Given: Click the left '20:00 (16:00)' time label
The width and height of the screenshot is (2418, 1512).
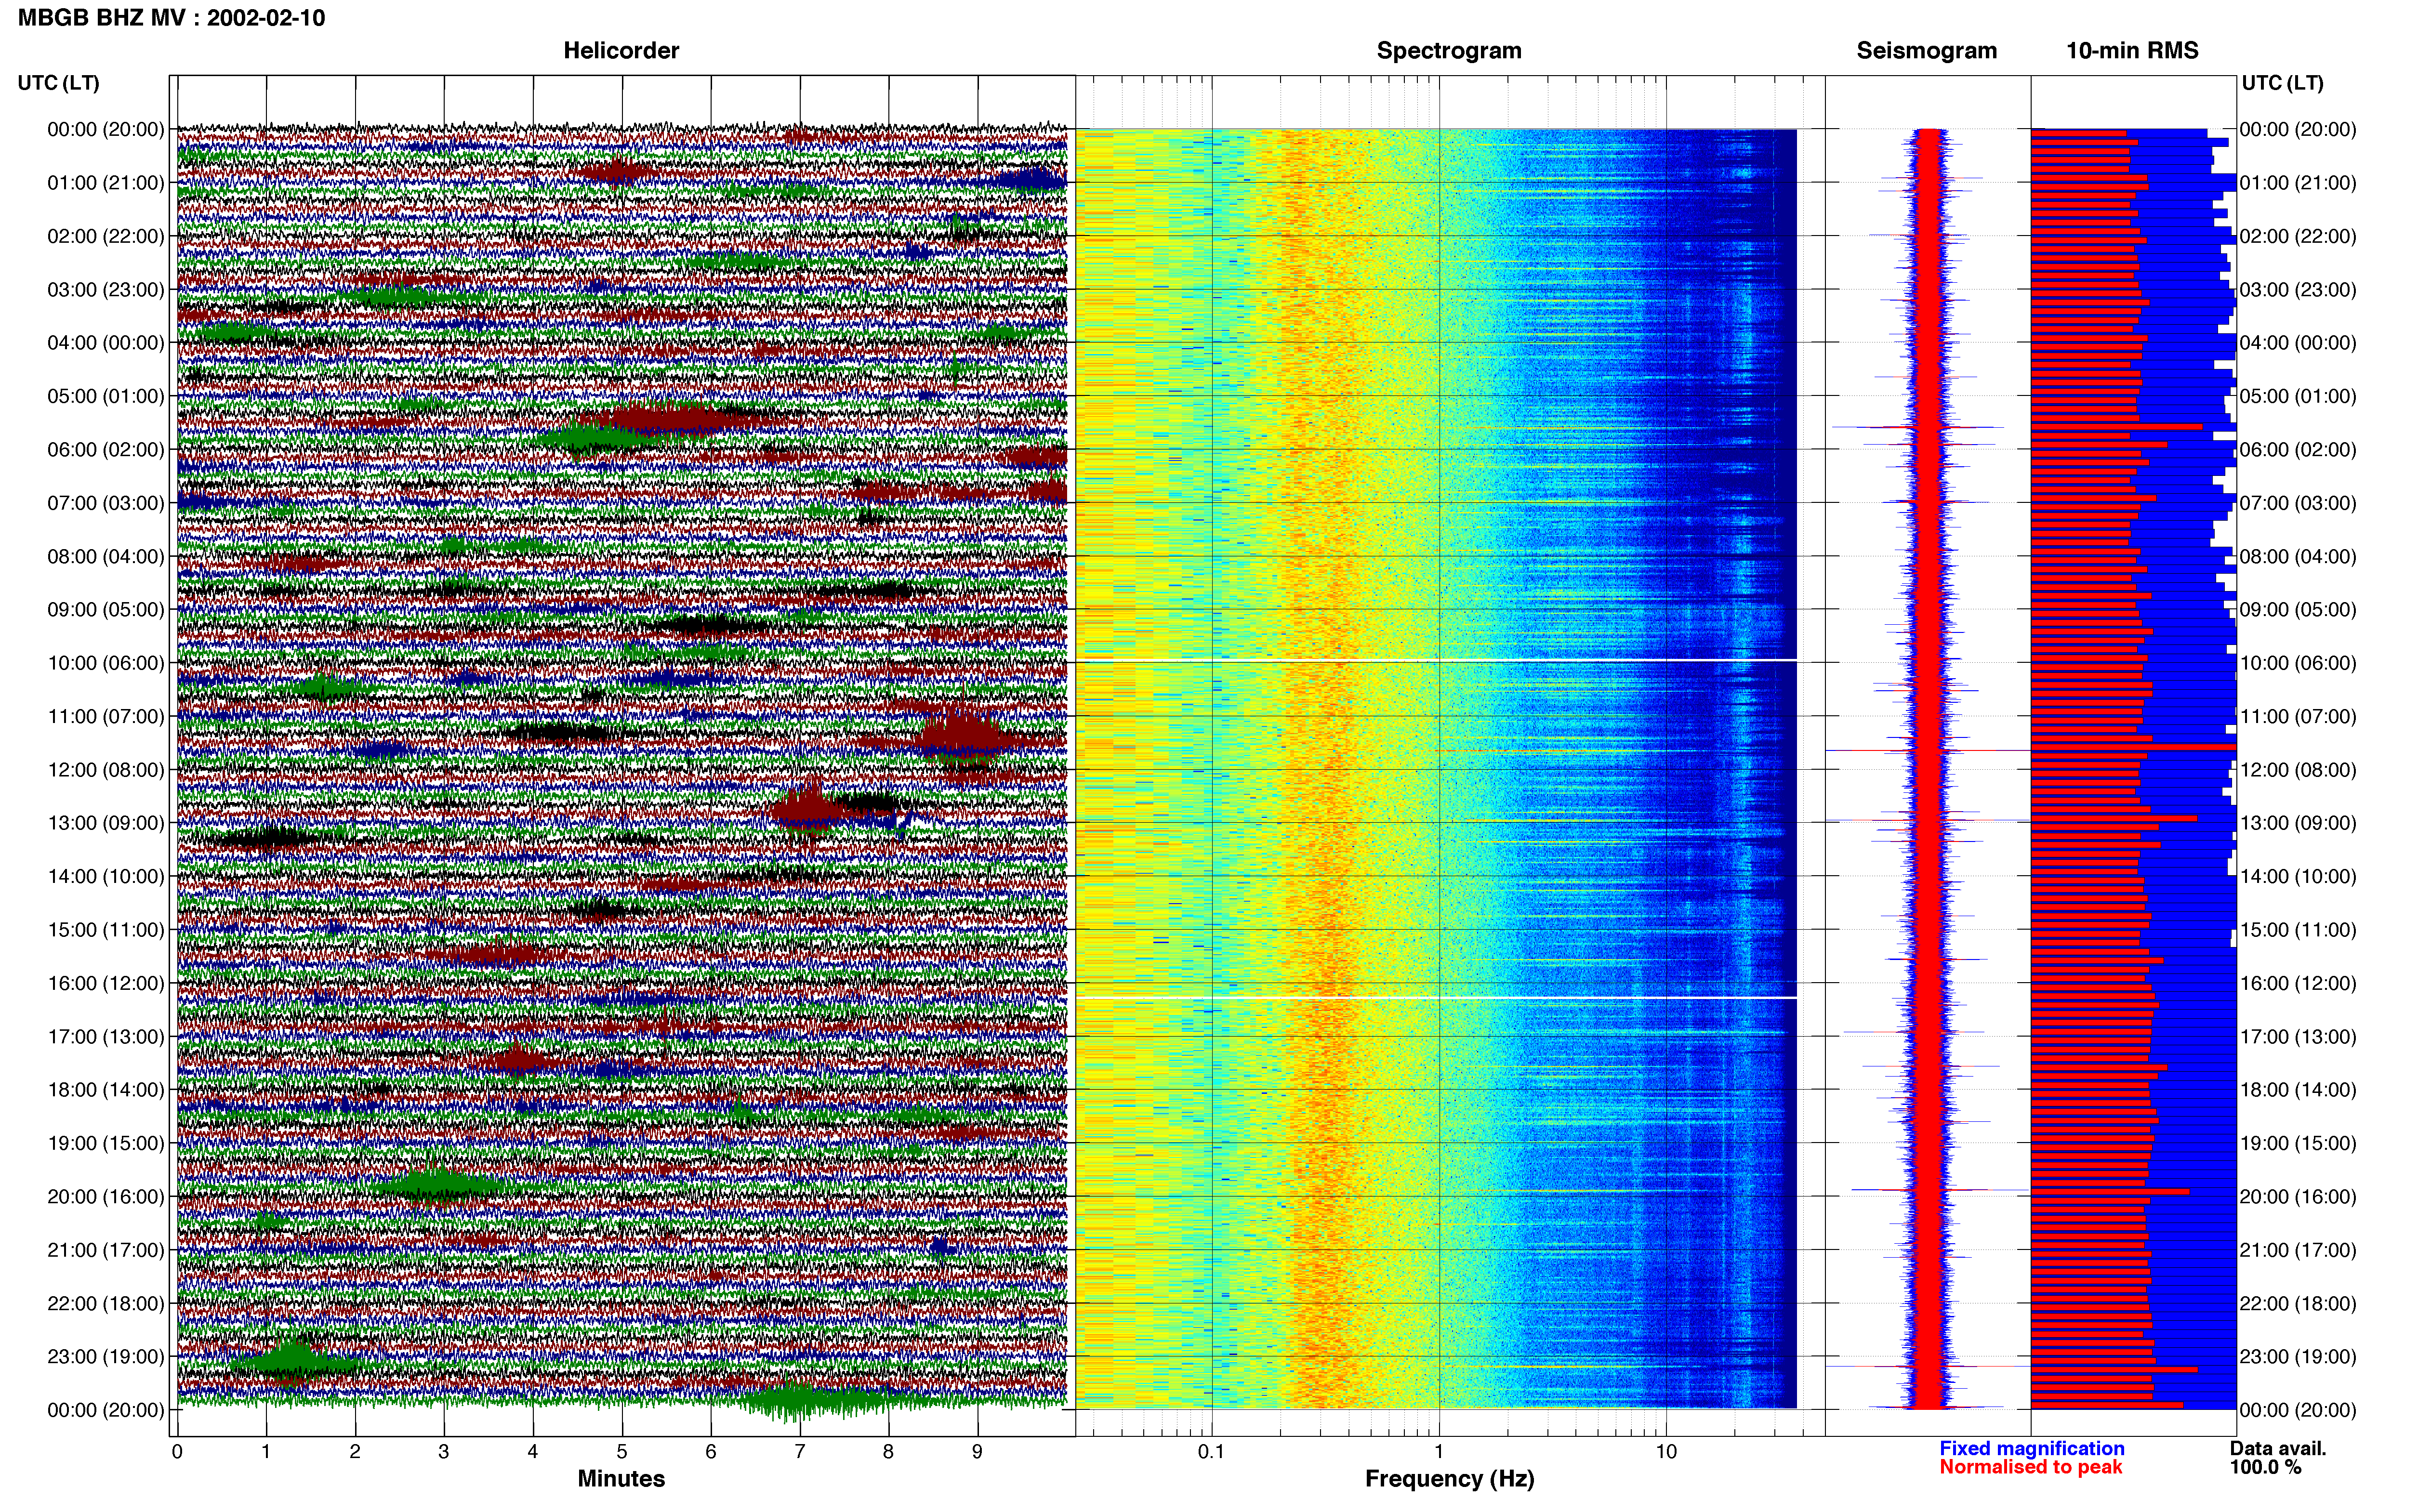Looking at the screenshot, I should [x=106, y=1197].
